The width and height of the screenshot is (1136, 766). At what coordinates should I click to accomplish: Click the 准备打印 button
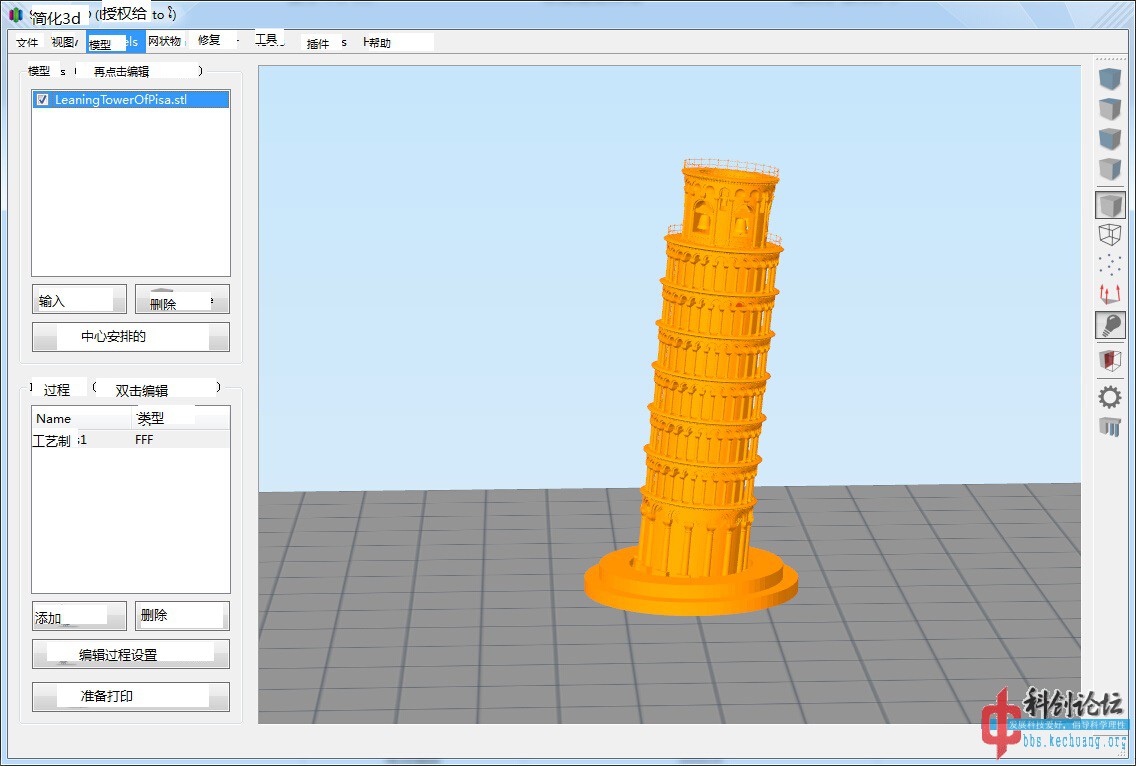pos(130,696)
